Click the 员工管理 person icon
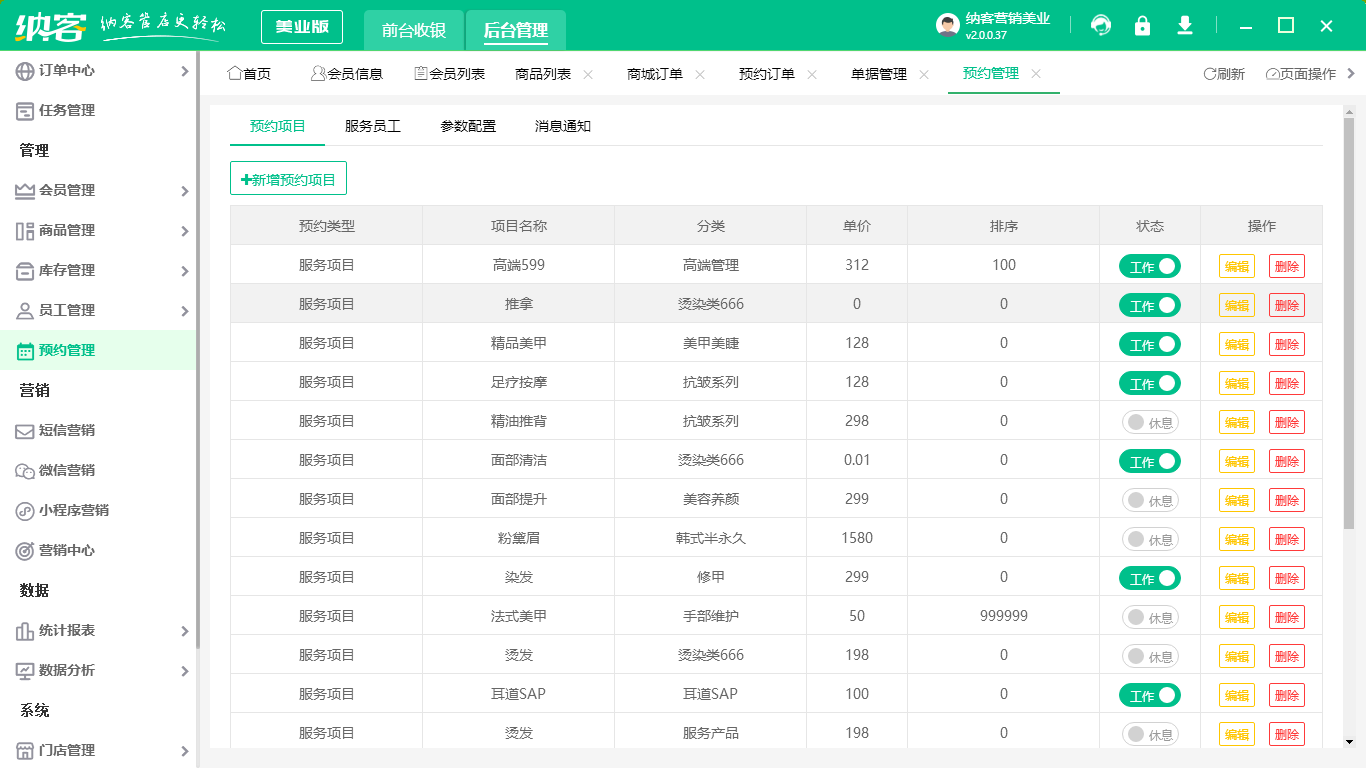1366x768 pixels. (25, 311)
